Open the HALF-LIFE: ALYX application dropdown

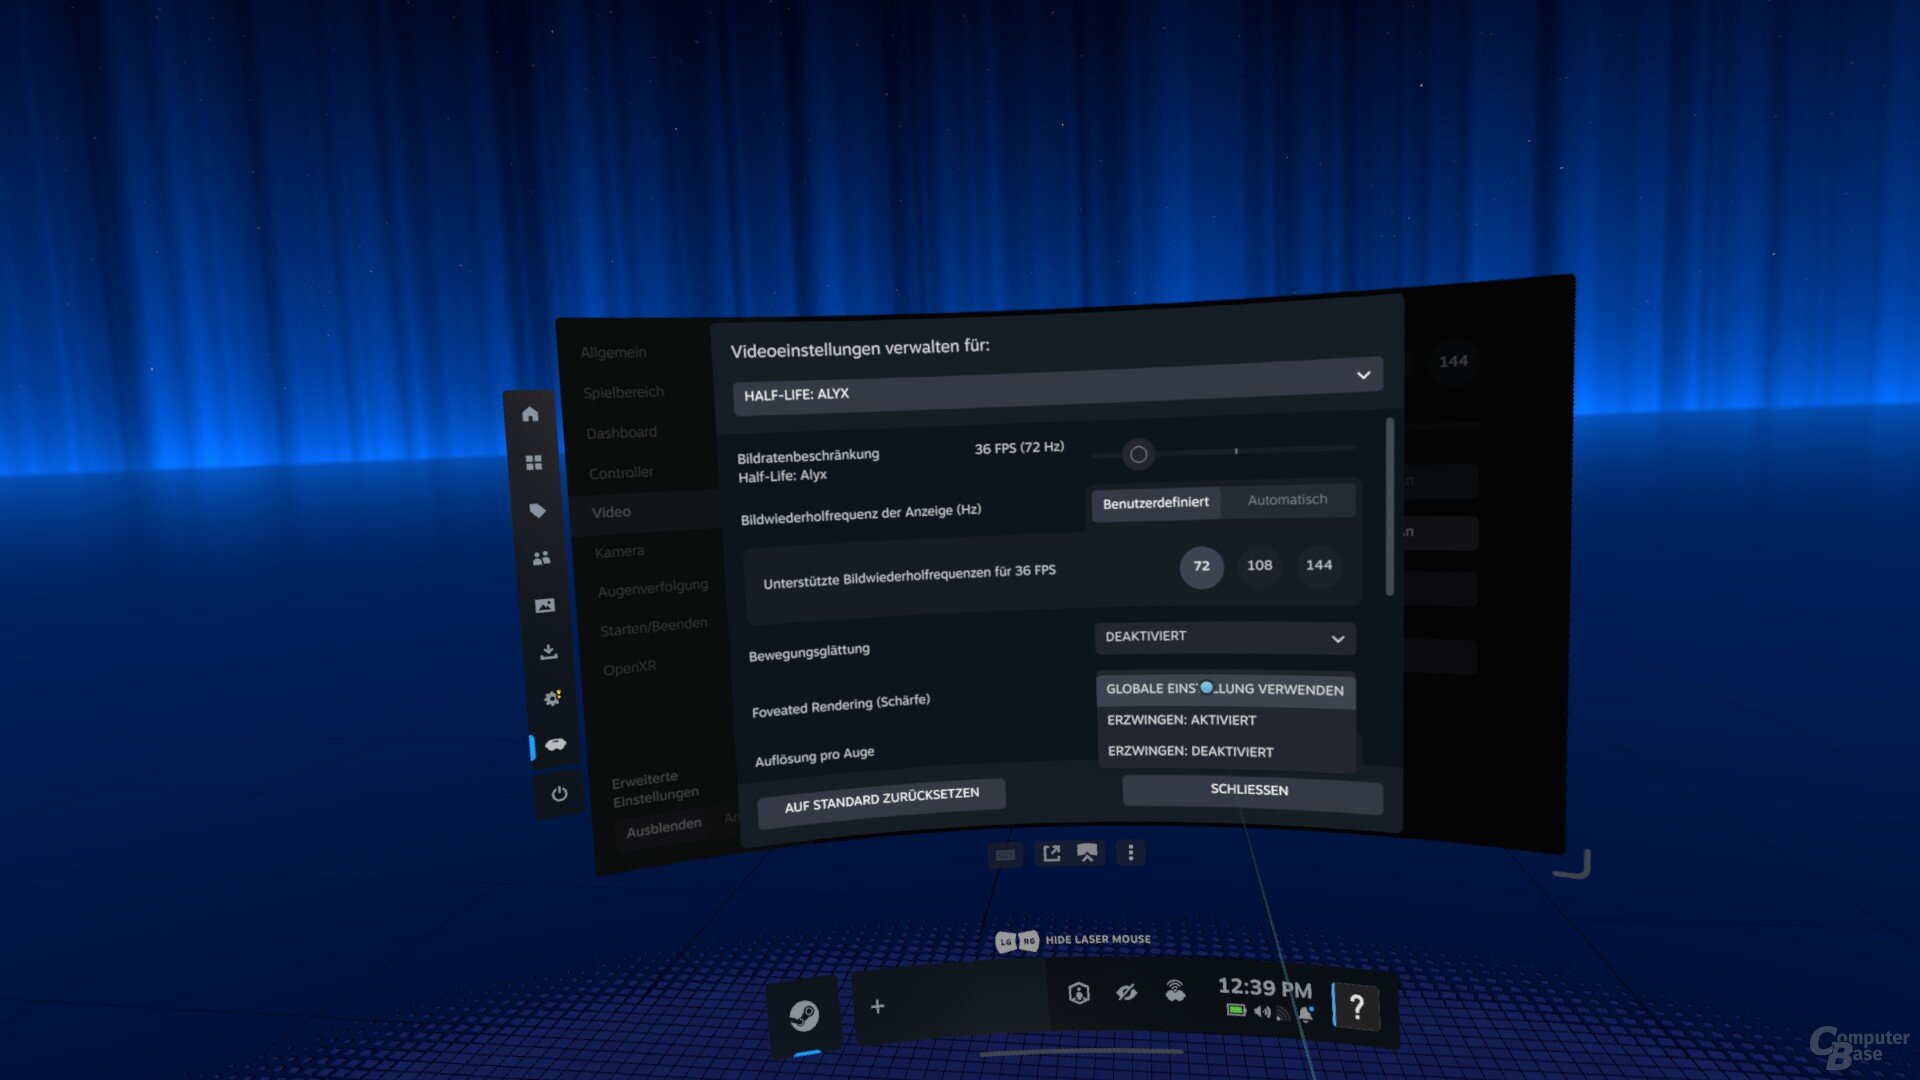coord(1058,385)
